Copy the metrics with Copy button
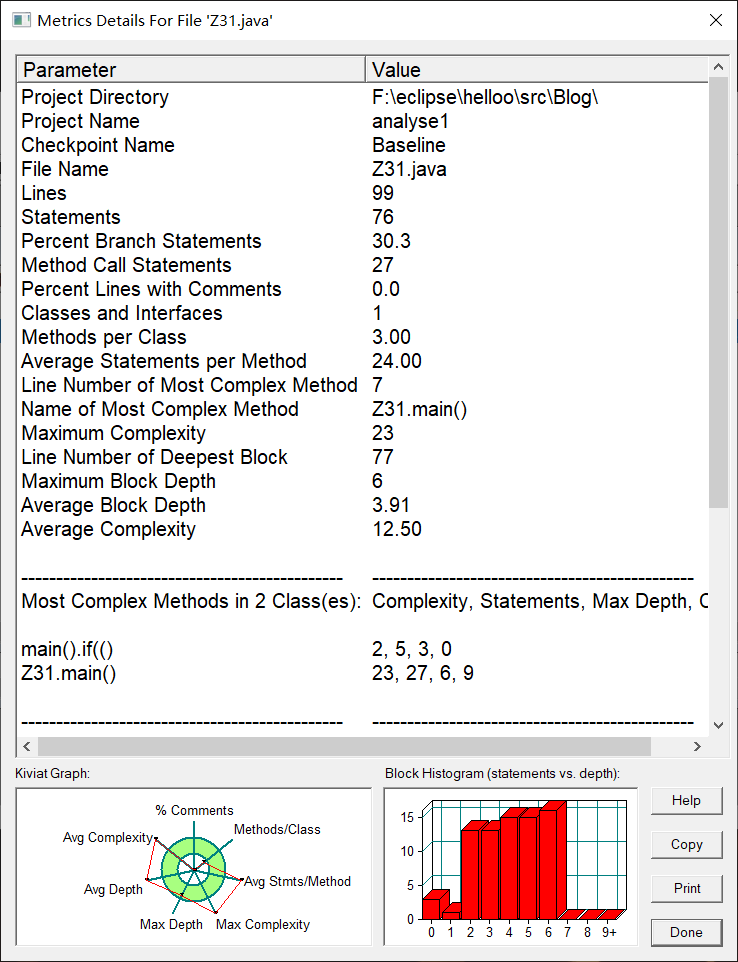738x962 pixels. pyautogui.click(x=686, y=845)
